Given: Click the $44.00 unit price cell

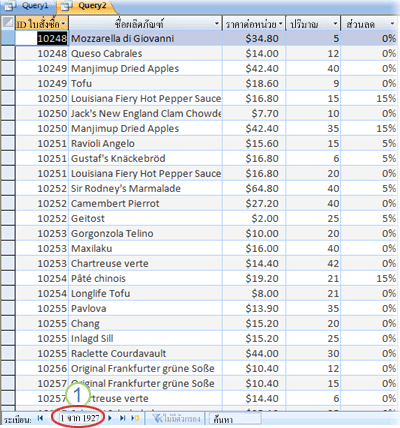Looking at the screenshot, I should (254, 353).
